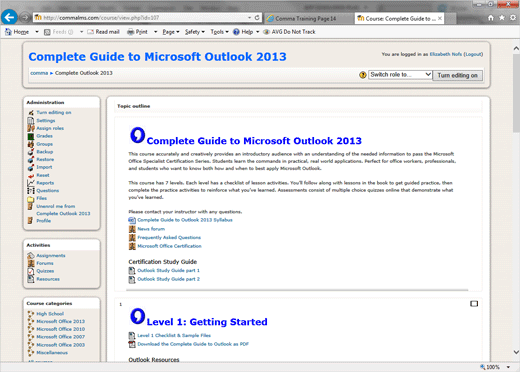The image size is (520, 372).
Task: Click the Print toolbar icon
Action: (131, 32)
